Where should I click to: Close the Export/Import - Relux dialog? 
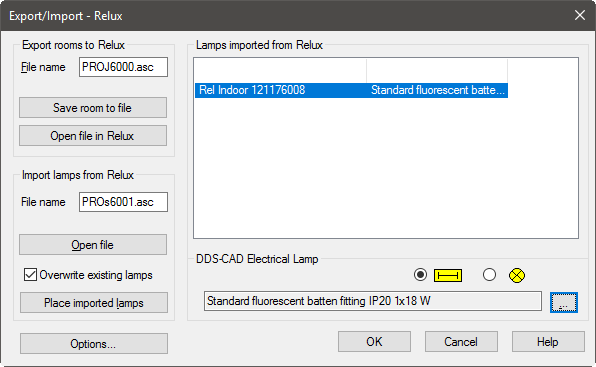tap(580, 15)
